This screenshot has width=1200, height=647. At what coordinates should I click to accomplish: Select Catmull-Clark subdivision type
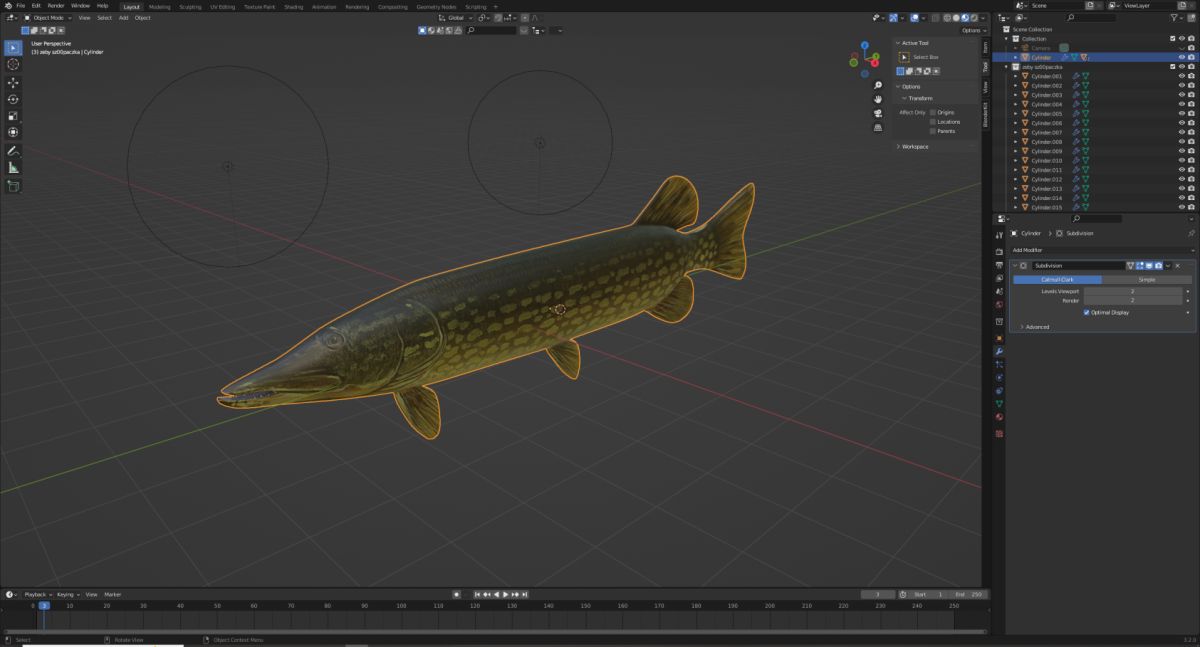(1057, 279)
